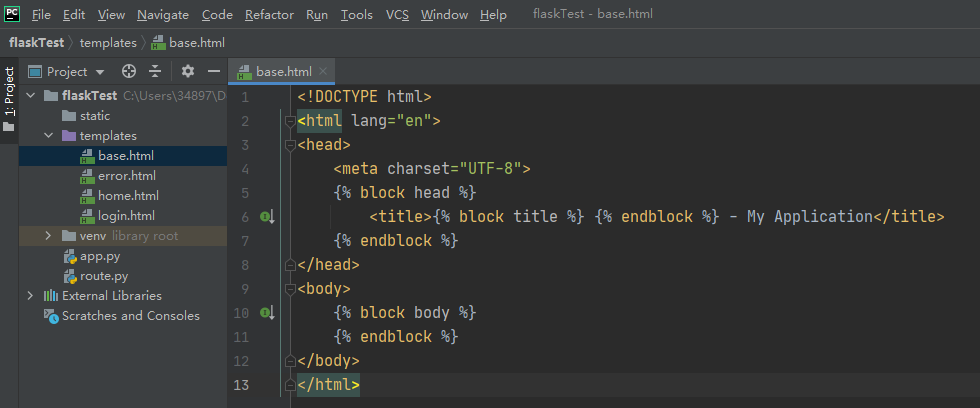Open the Window menu
This screenshot has height=408, width=980.
pos(444,14)
